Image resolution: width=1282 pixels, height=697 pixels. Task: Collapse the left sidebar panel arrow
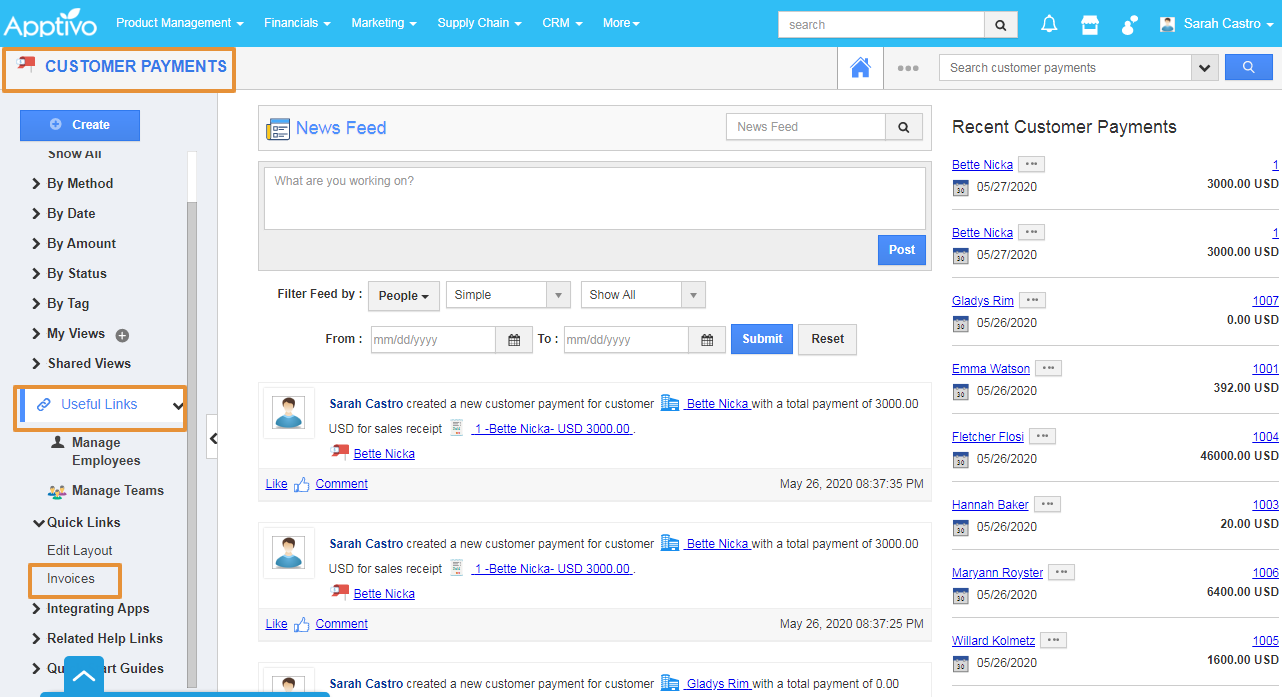click(x=212, y=438)
